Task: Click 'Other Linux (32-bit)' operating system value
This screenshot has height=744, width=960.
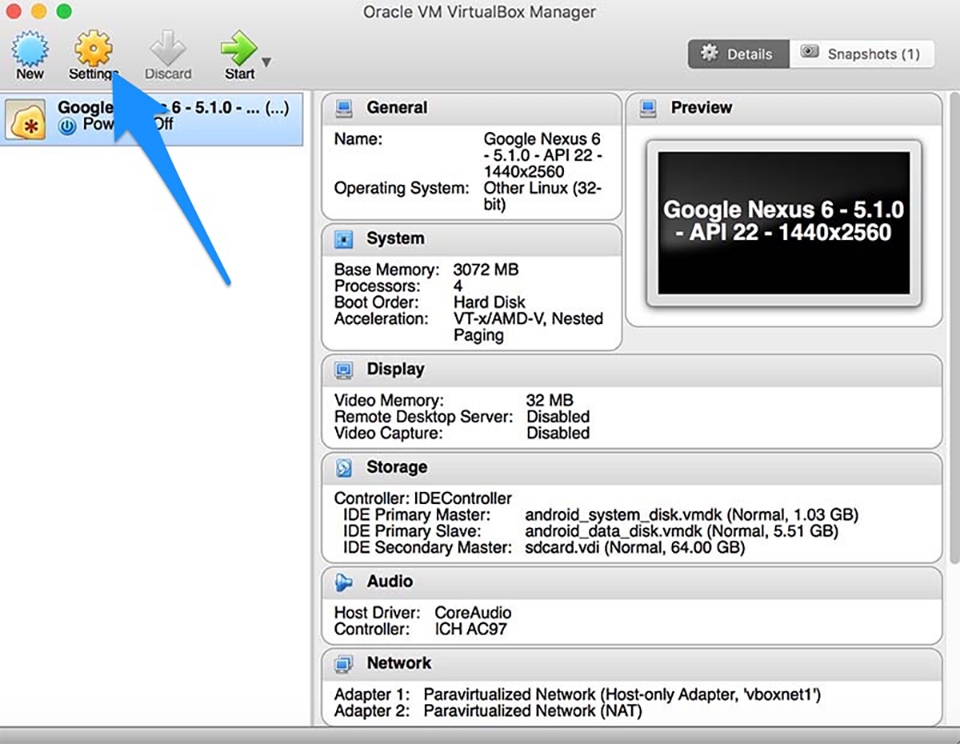Action: click(542, 196)
